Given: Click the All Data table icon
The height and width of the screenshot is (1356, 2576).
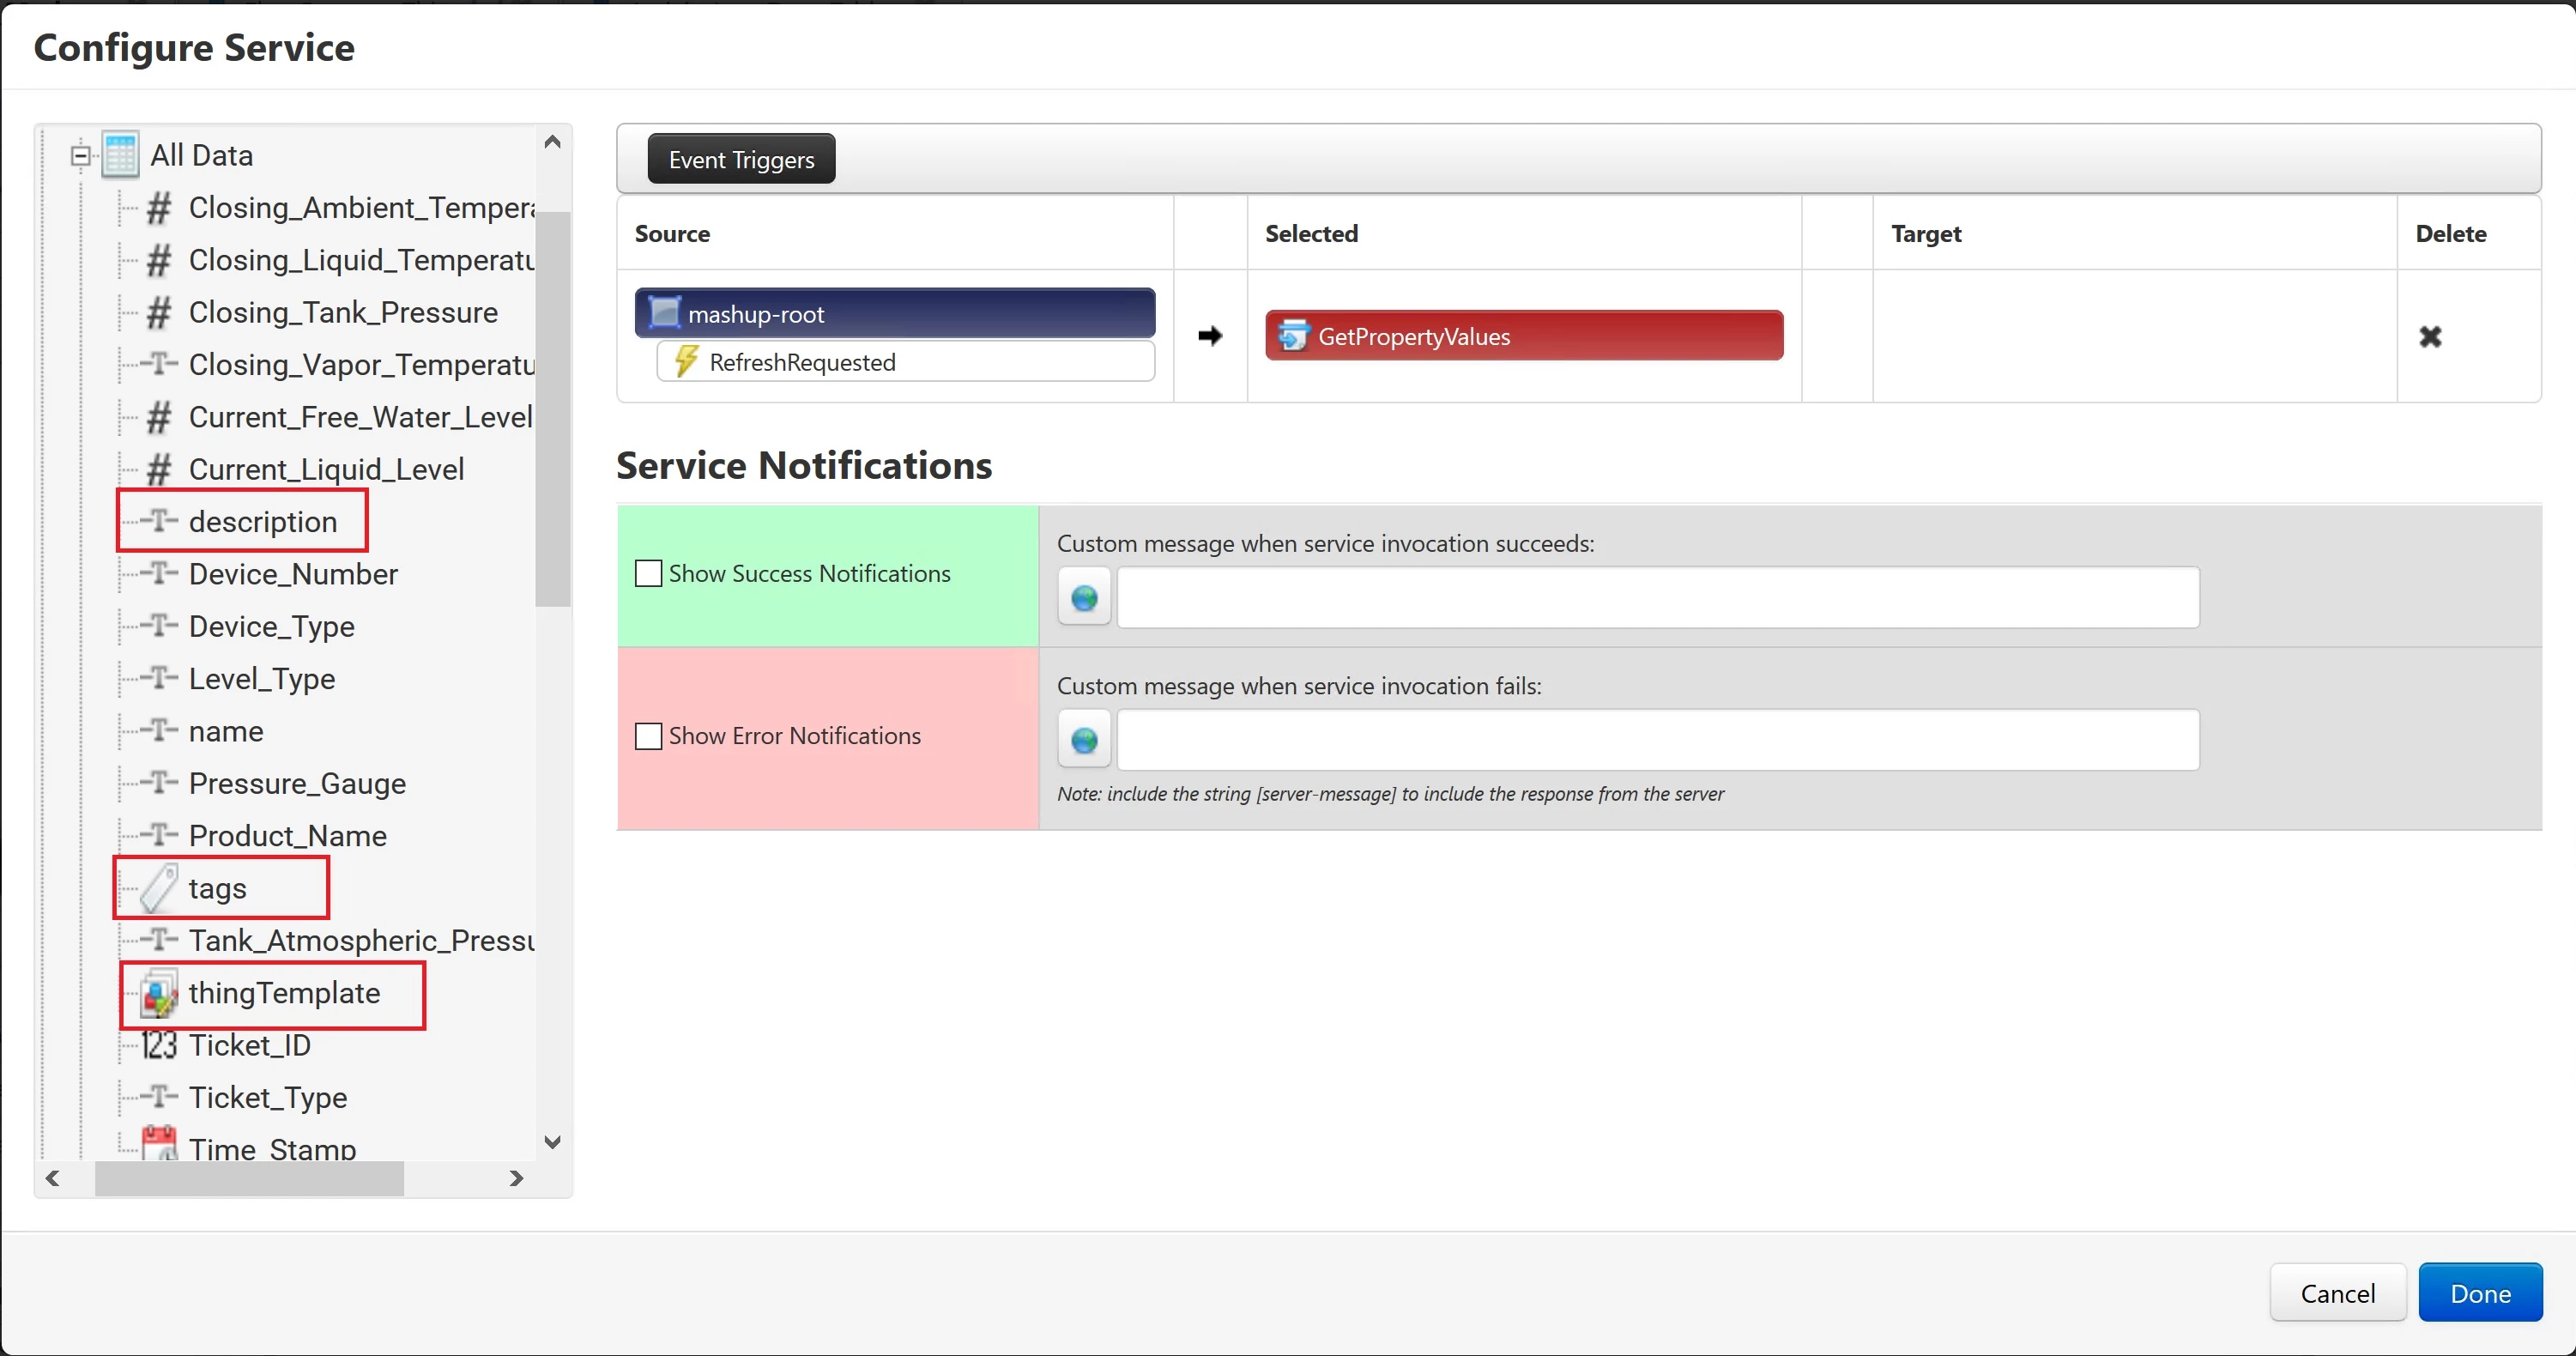Looking at the screenshot, I should point(121,155).
